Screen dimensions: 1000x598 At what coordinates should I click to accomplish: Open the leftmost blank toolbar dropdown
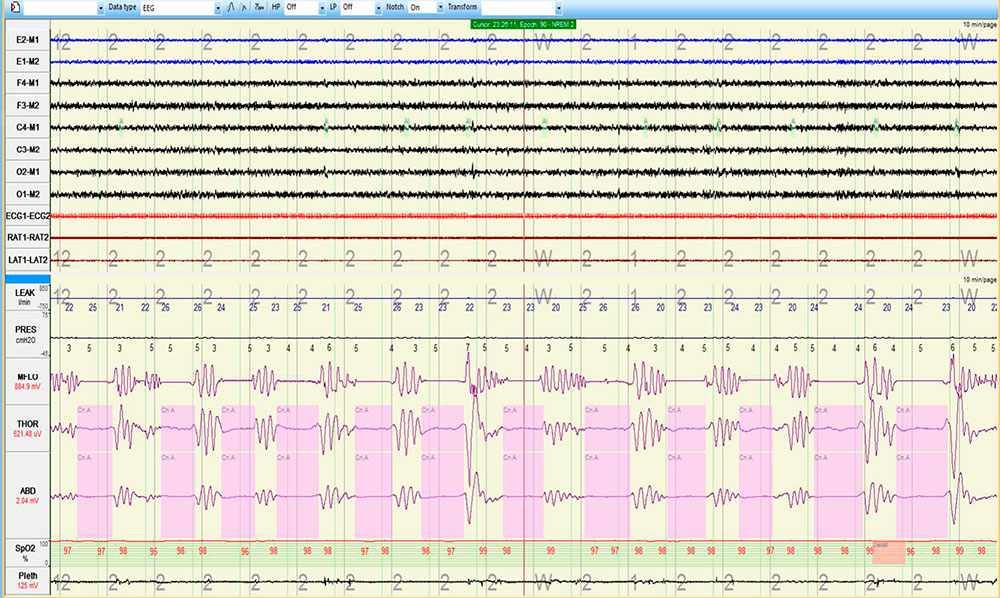click(100, 7)
